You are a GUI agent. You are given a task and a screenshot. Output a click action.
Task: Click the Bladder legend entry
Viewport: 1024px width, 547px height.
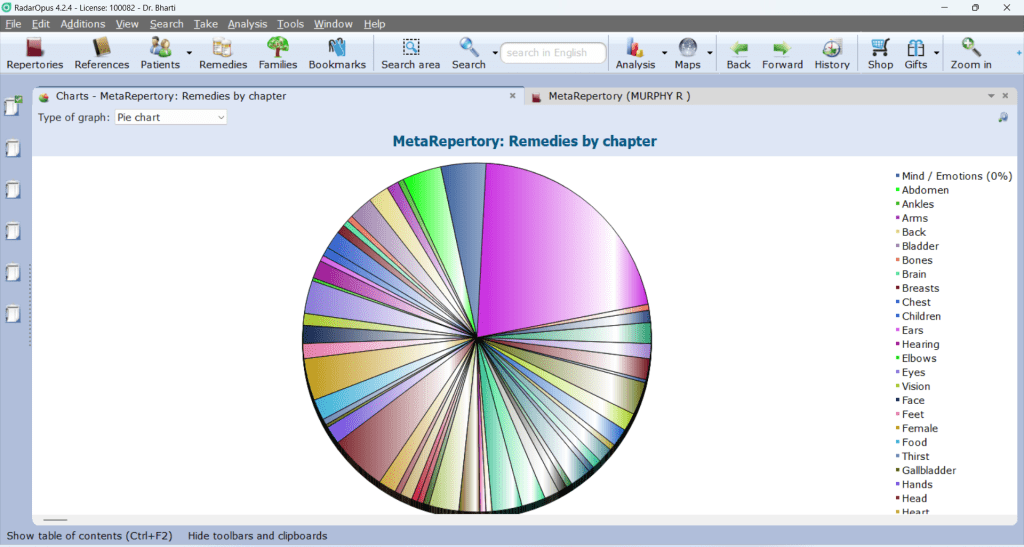pyautogui.click(x=920, y=246)
